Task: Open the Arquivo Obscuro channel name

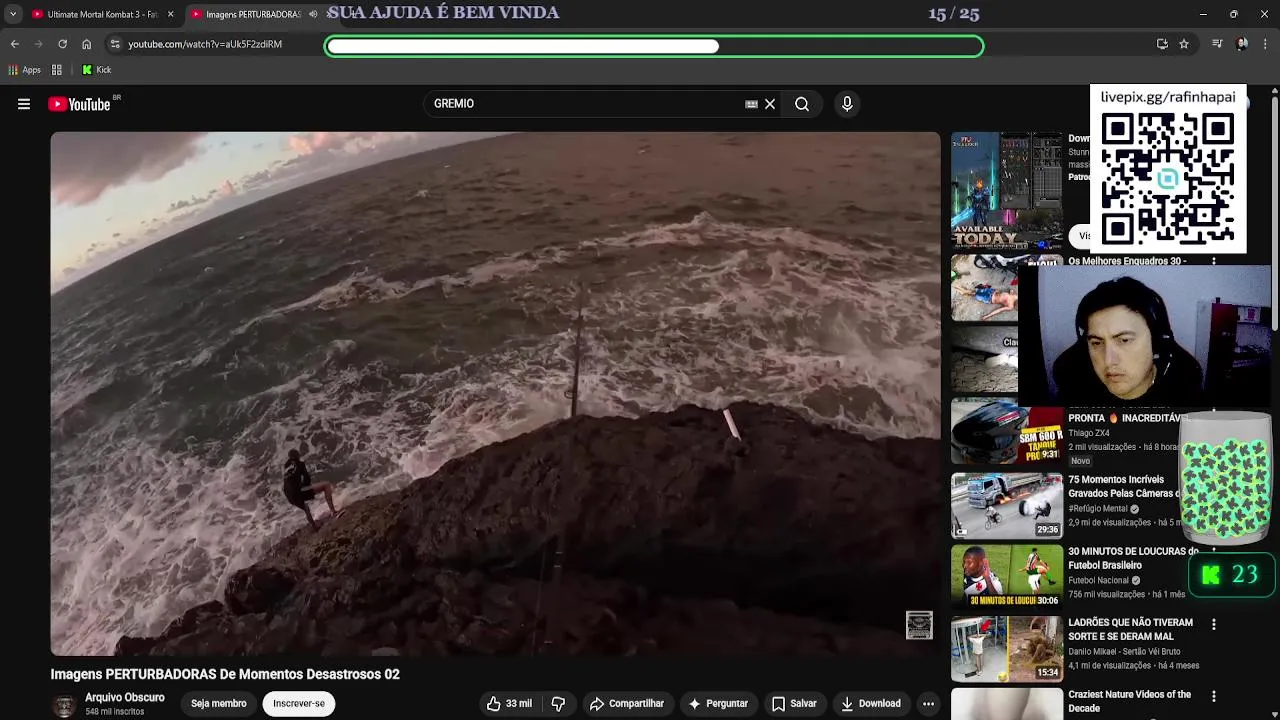Action: click(x=125, y=698)
